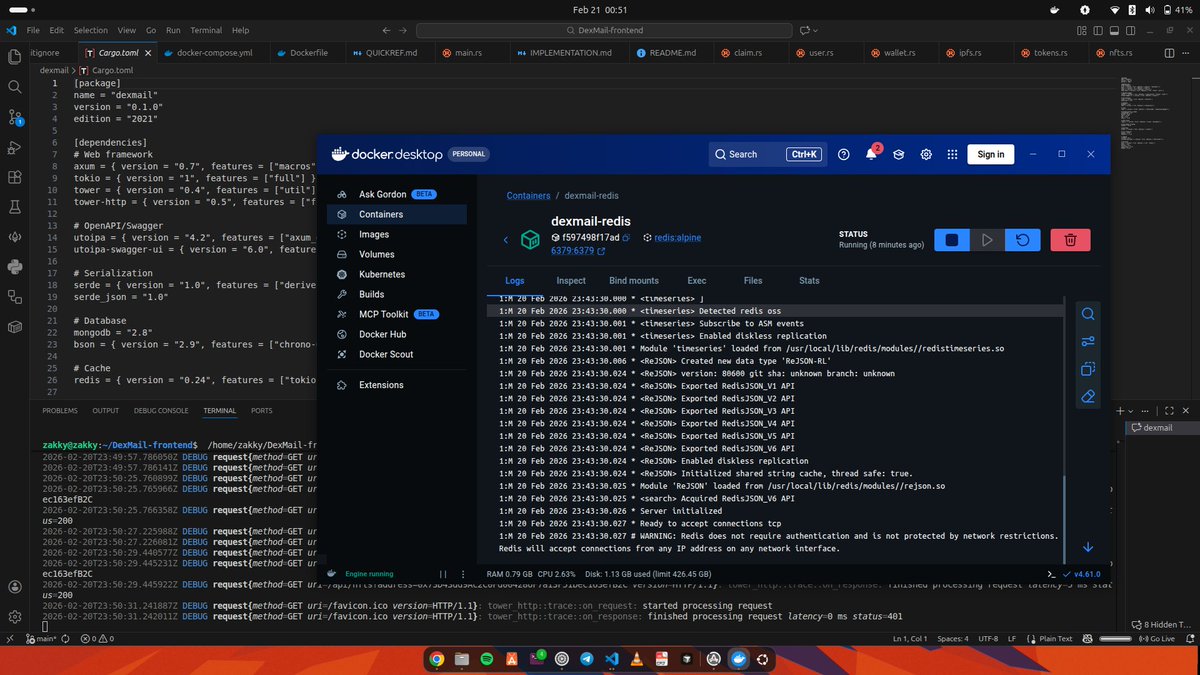
Task: Open MCP Toolkit in the Docker sidebar
Action: (397, 314)
